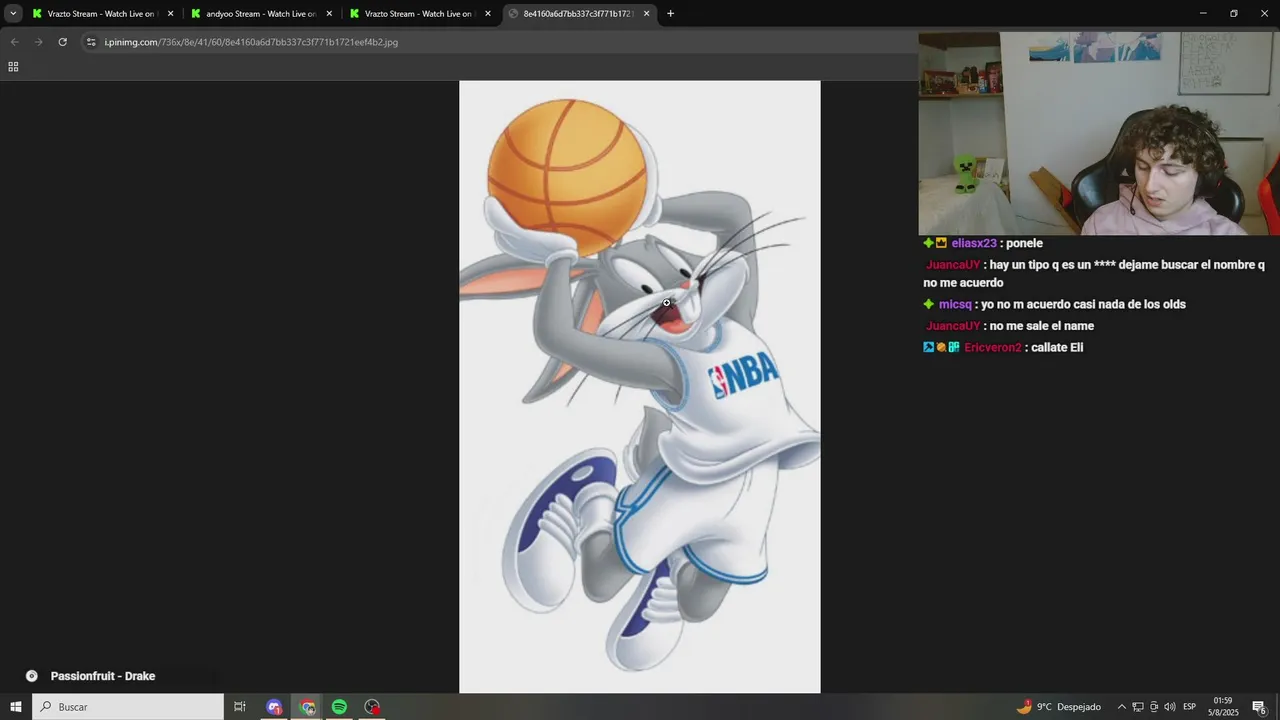Viewport: 1280px width, 720px height.
Task: Click username micsq in chat
Action: pyautogui.click(x=955, y=304)
